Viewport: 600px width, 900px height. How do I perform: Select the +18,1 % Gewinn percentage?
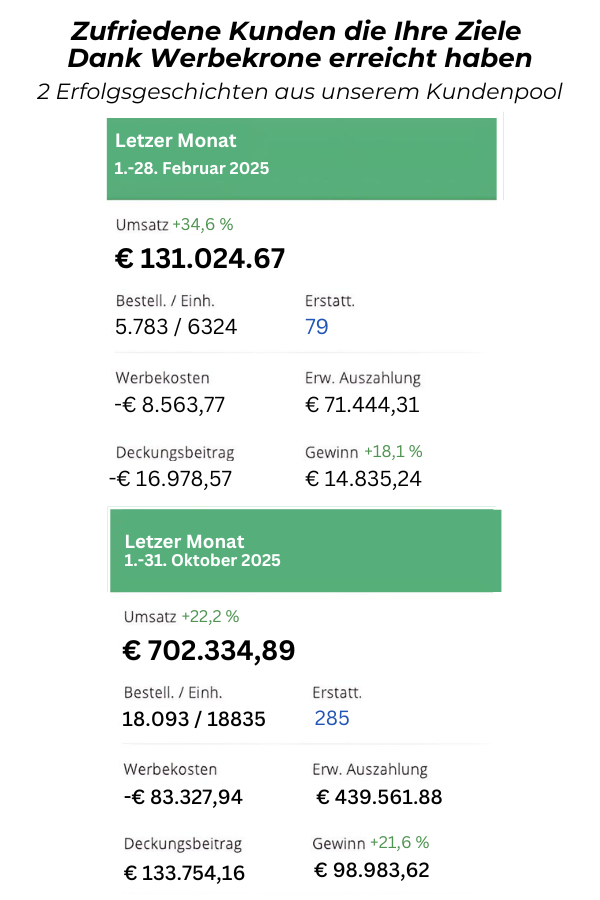click(x=392, y=452)
